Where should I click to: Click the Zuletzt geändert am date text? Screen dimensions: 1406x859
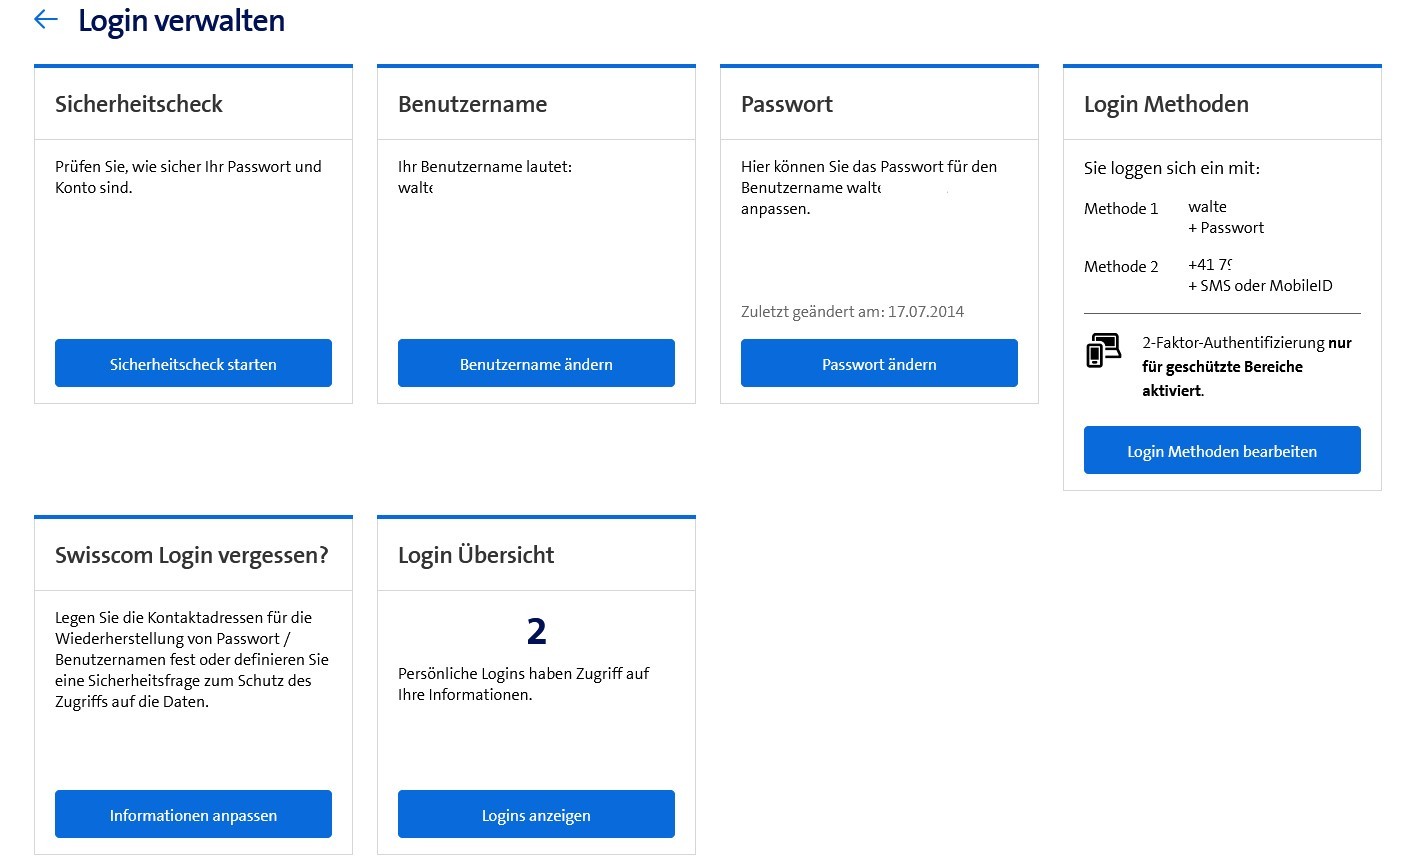852,311
